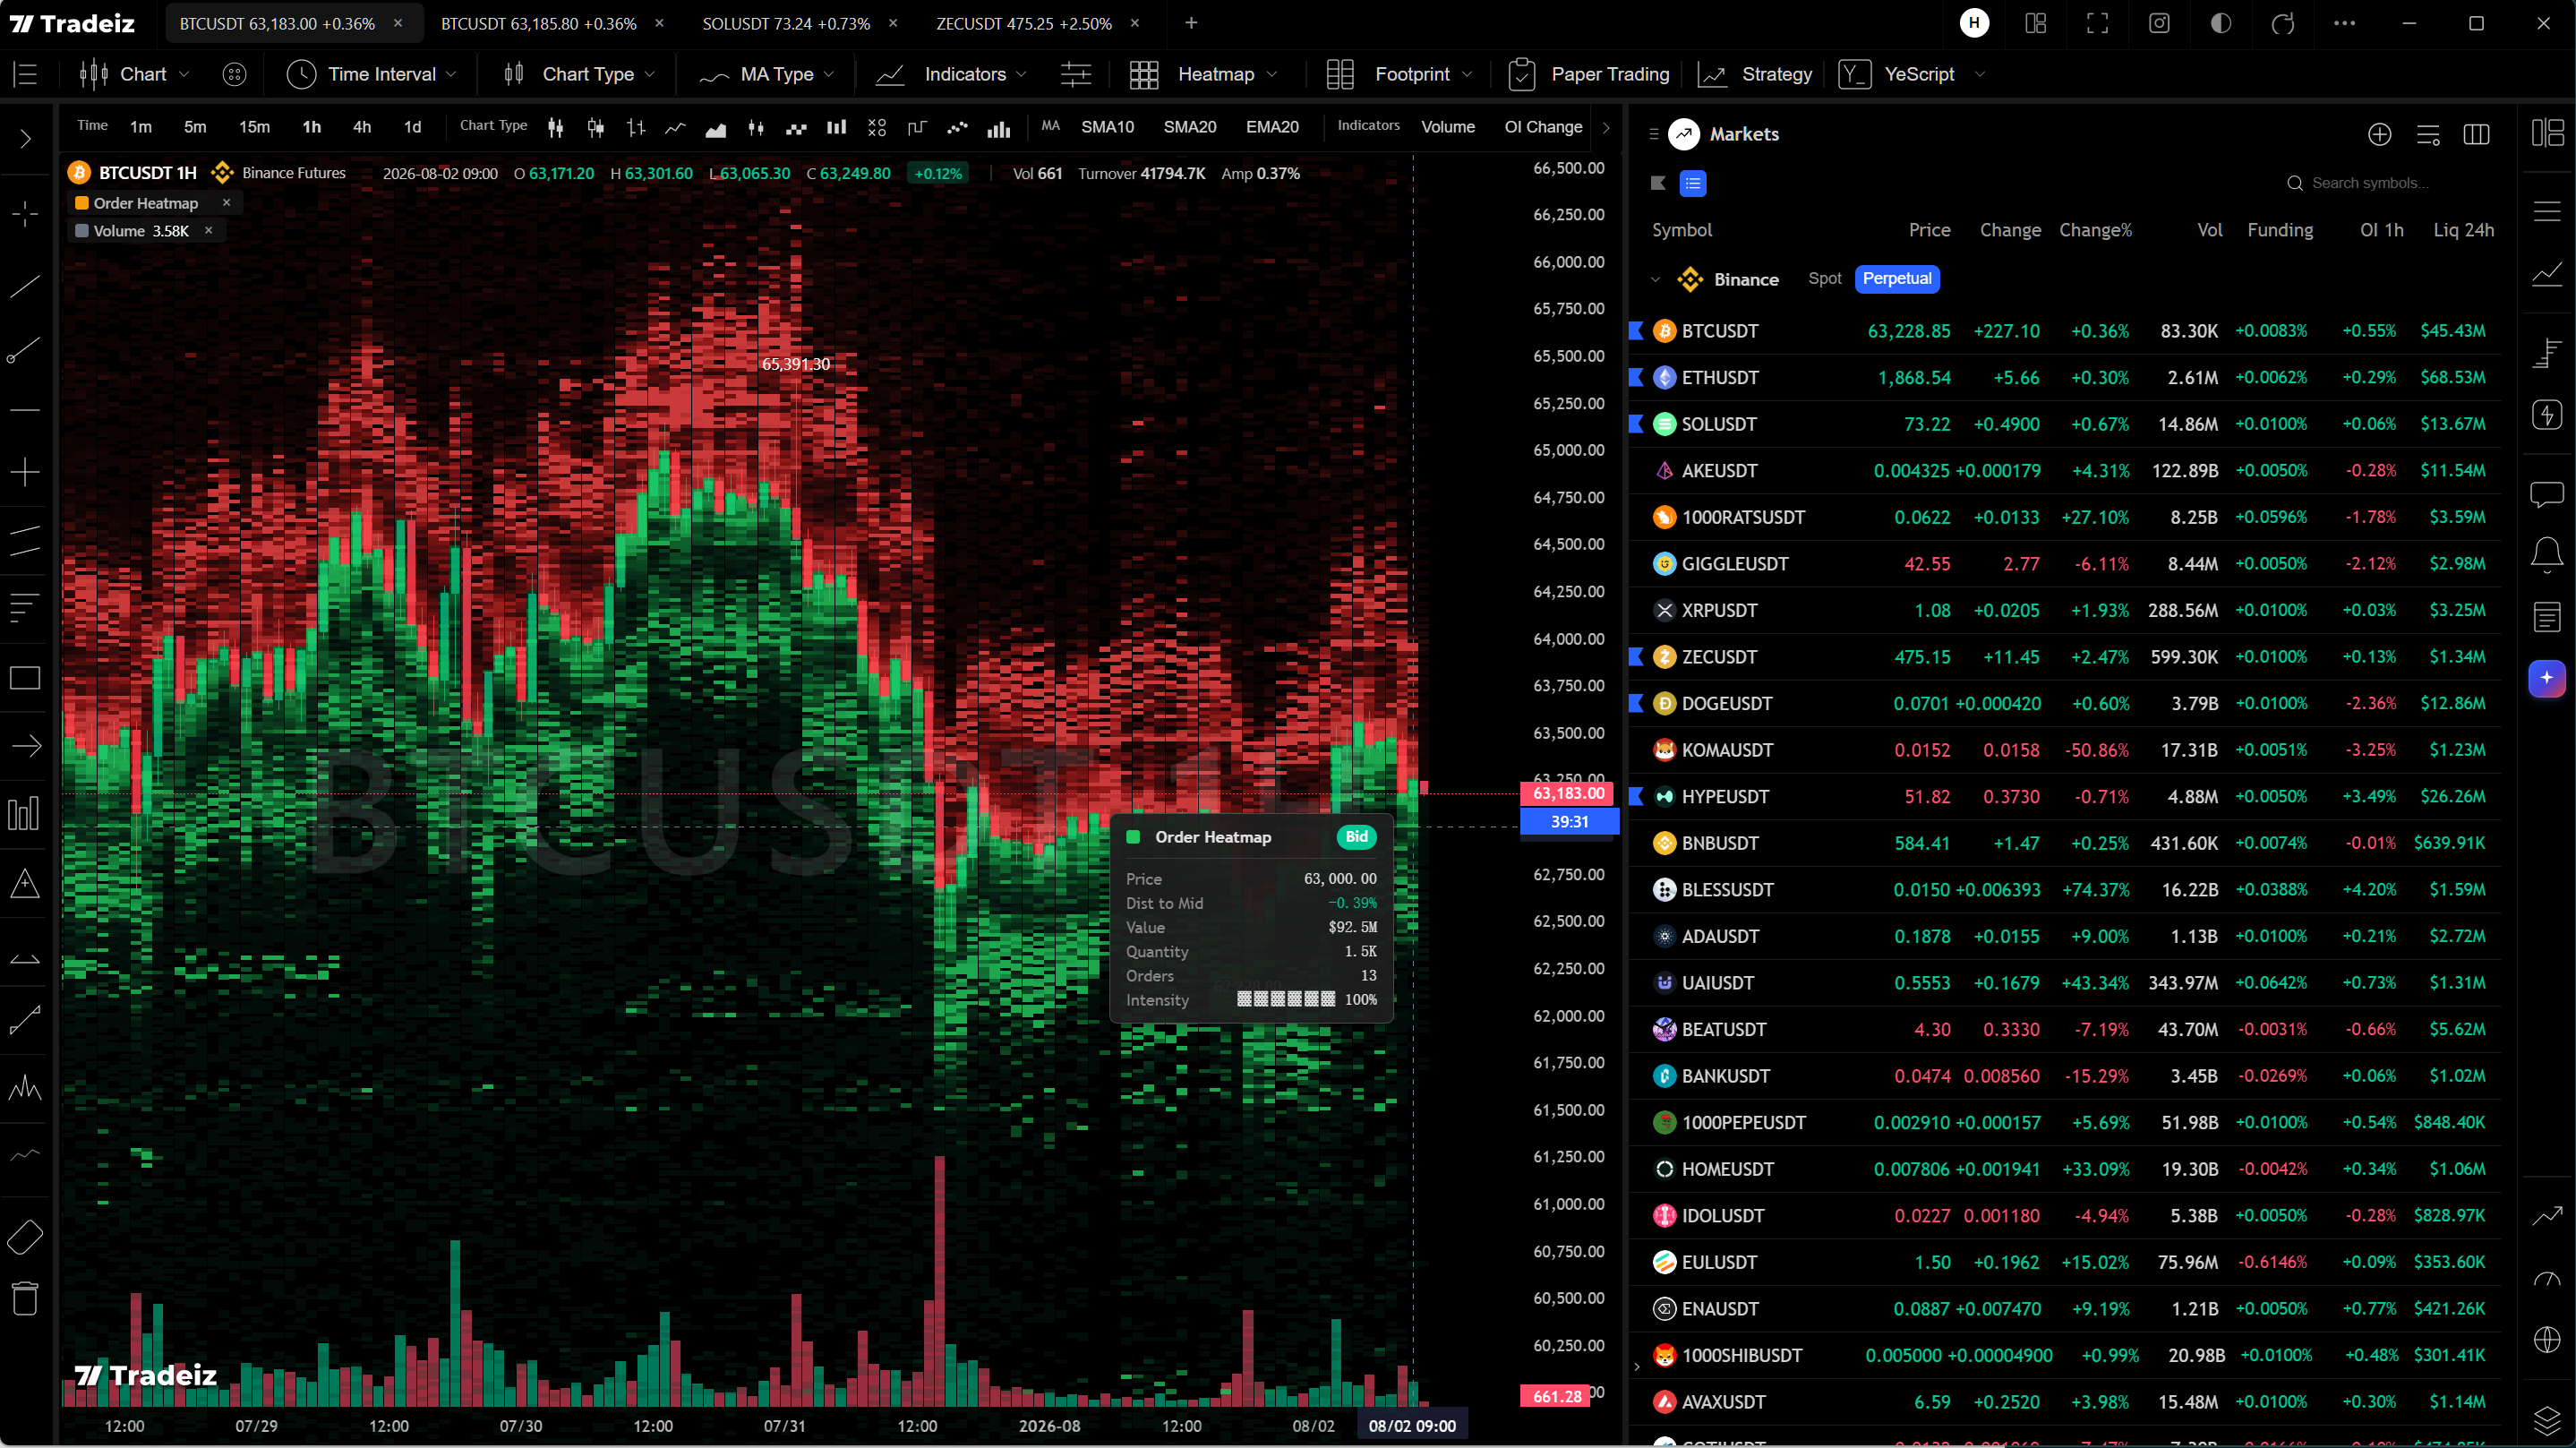Take a chart screenshot with the camera icon
Viewport: 2576px width, 1448px height.
tap(2159, 23)
